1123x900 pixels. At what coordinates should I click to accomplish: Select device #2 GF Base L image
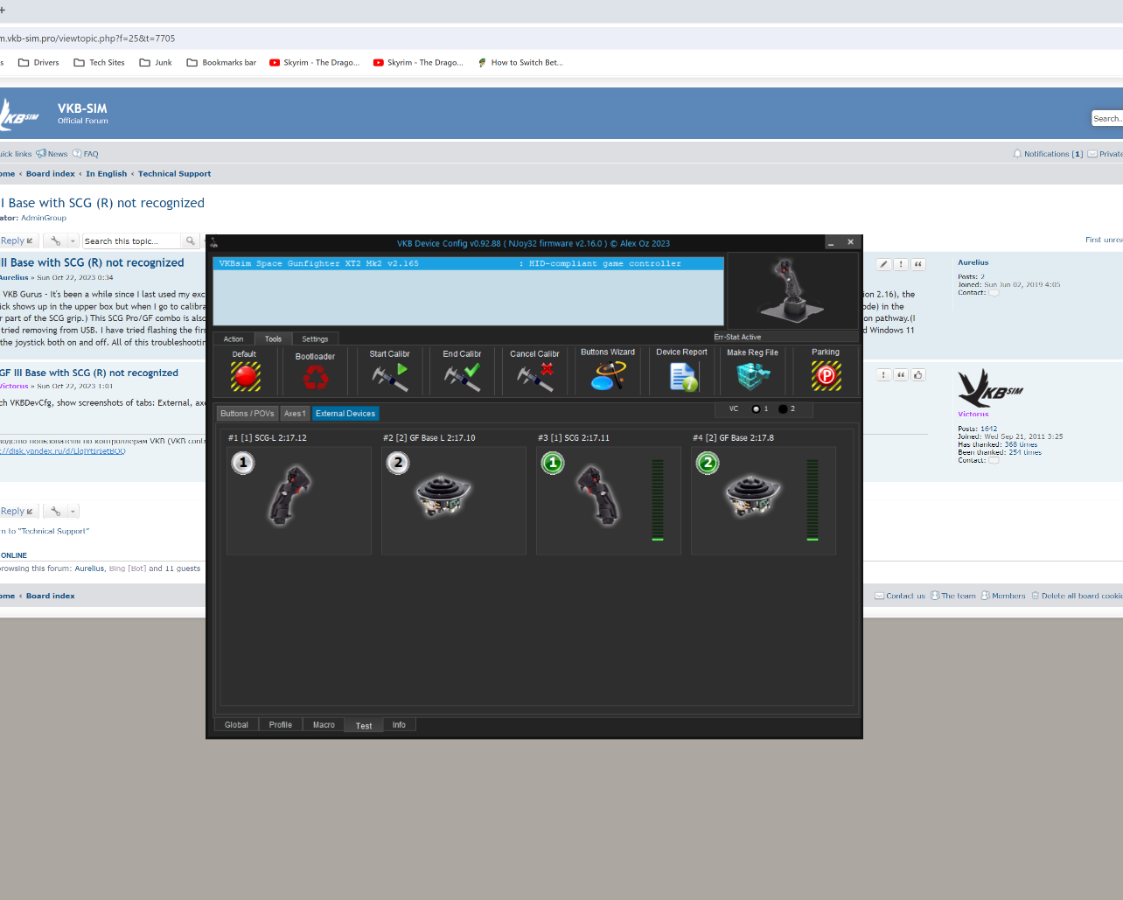point(444,495)
